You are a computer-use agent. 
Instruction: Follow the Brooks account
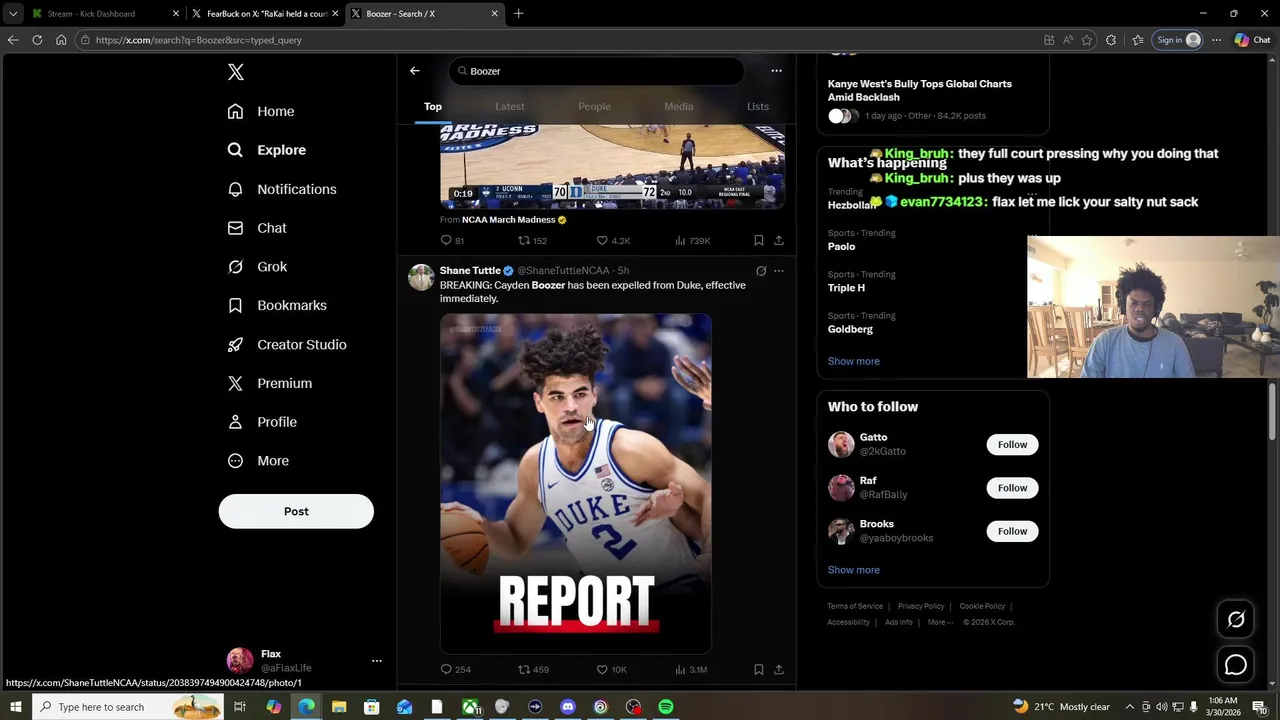[1012, 531]
